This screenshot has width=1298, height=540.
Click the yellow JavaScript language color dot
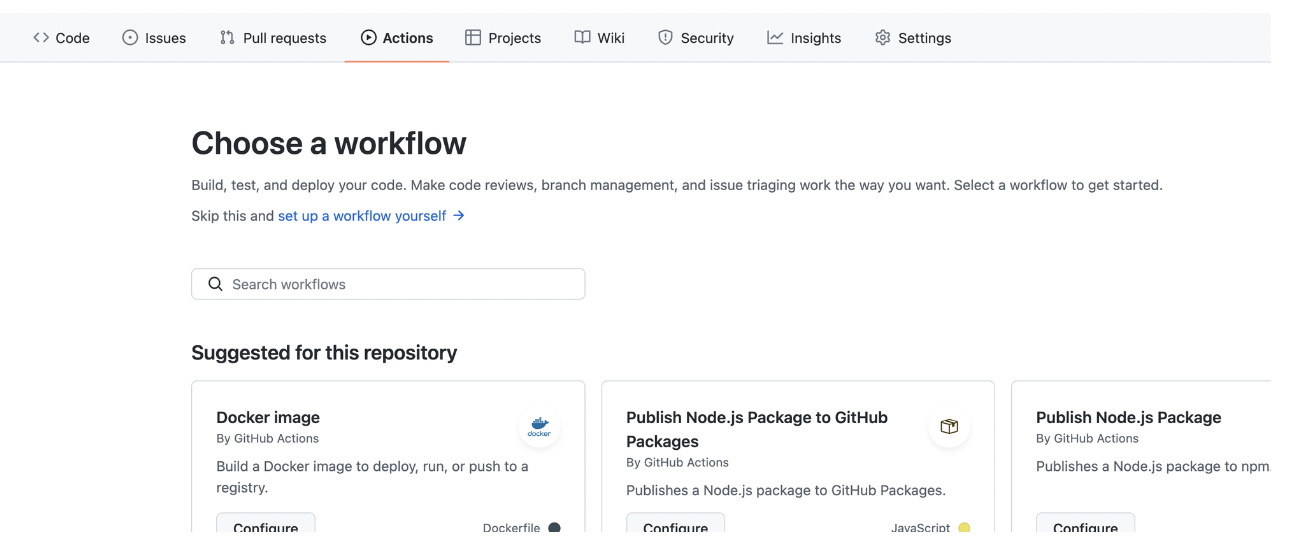[964, 527]
